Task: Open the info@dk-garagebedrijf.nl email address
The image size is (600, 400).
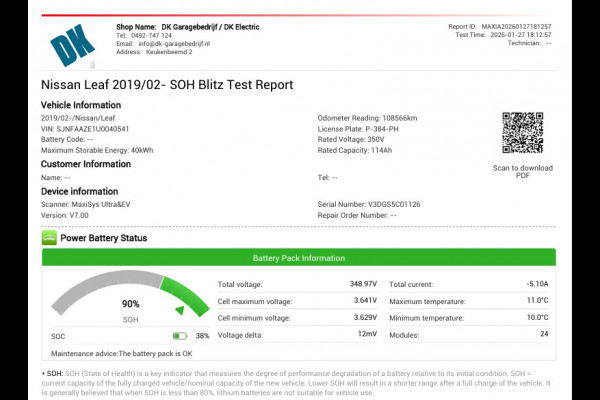Action: [x=164, y=43]
